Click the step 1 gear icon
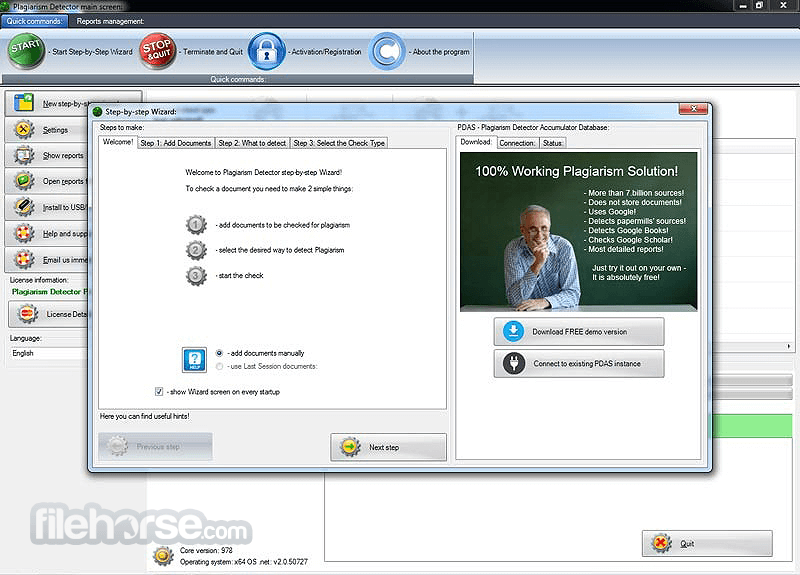800x575 pixels. tap(196, 224)
